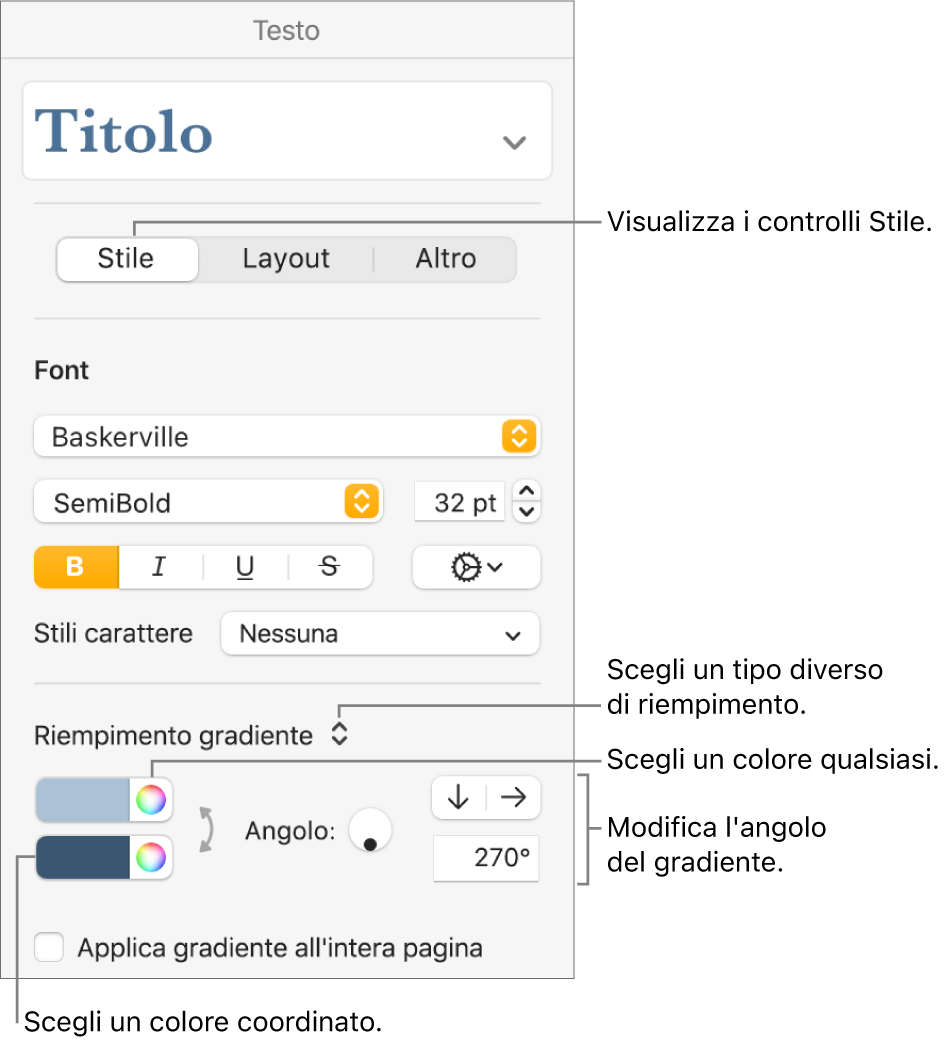Swap the two gradient colors
Viewport: 952px width, 1048px height.
[x=208, y=828]
